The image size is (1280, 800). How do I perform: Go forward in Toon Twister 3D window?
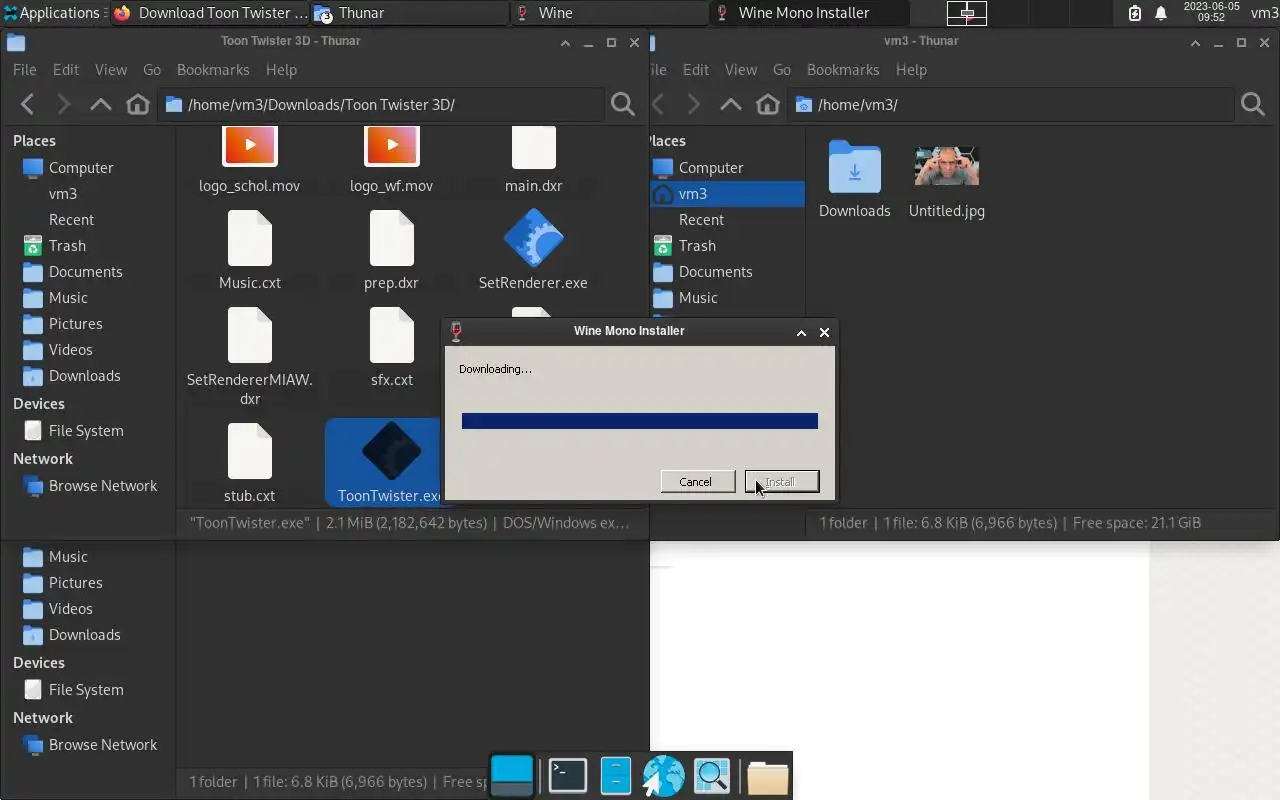tap(63, 104)
